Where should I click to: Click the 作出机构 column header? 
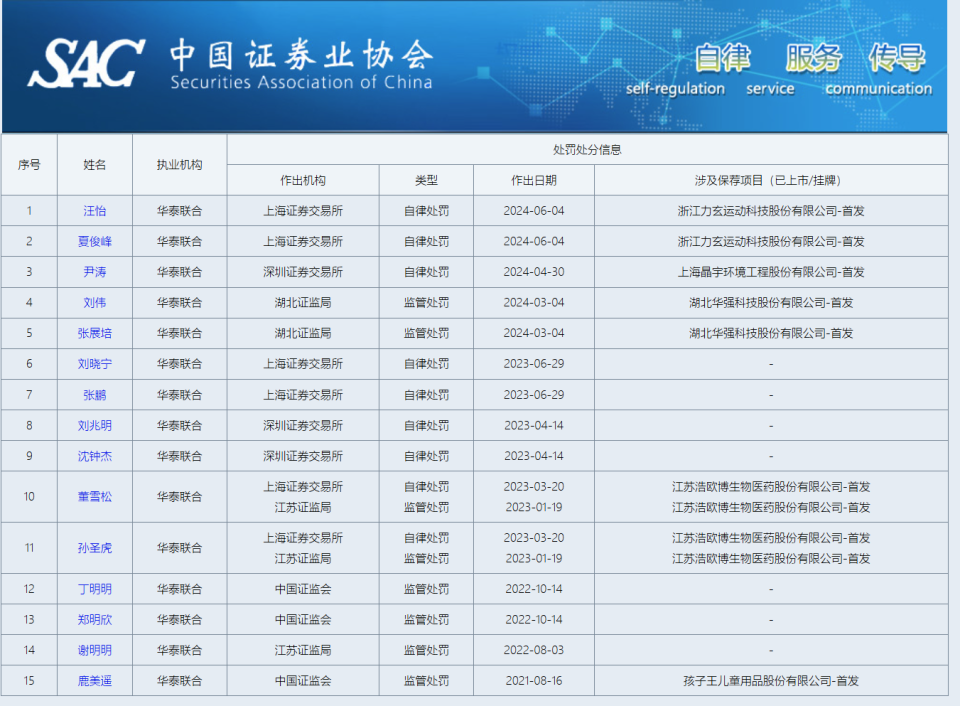(x=303, y=180)
